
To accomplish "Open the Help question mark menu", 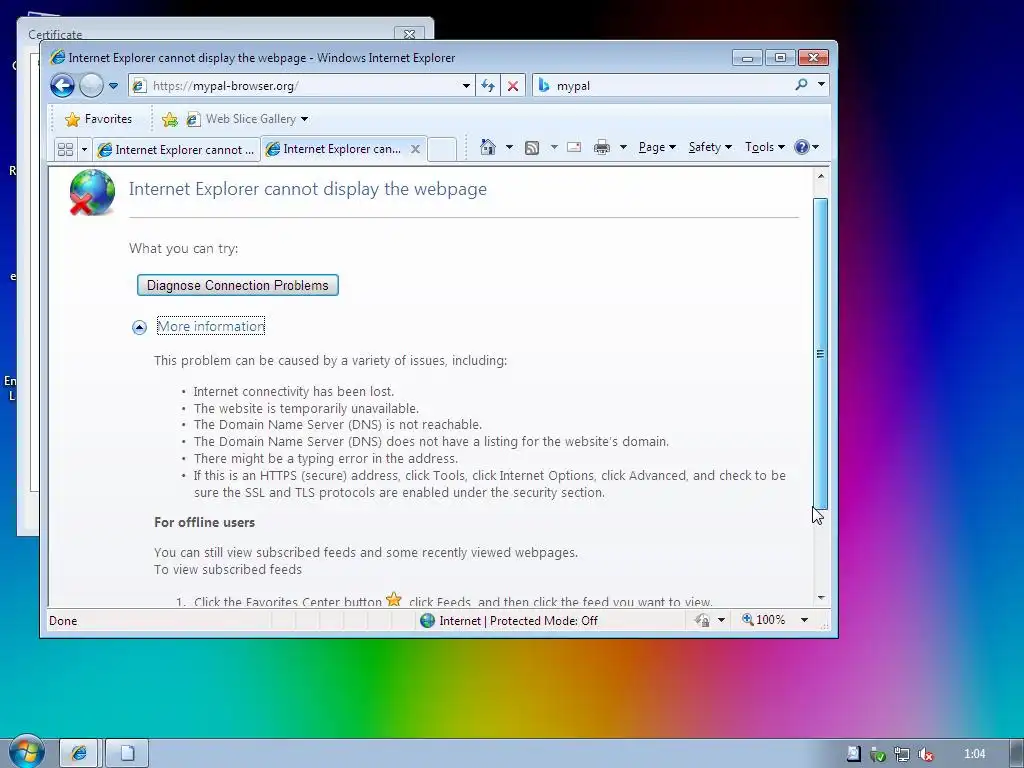I will click(807, 147).
